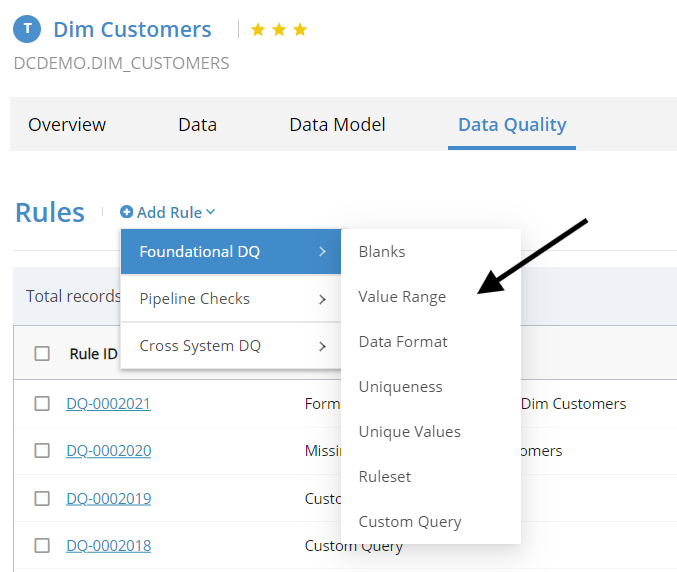677x572 pixels.
Task: Switch to the Data tab
Action: tap(197, 125)
